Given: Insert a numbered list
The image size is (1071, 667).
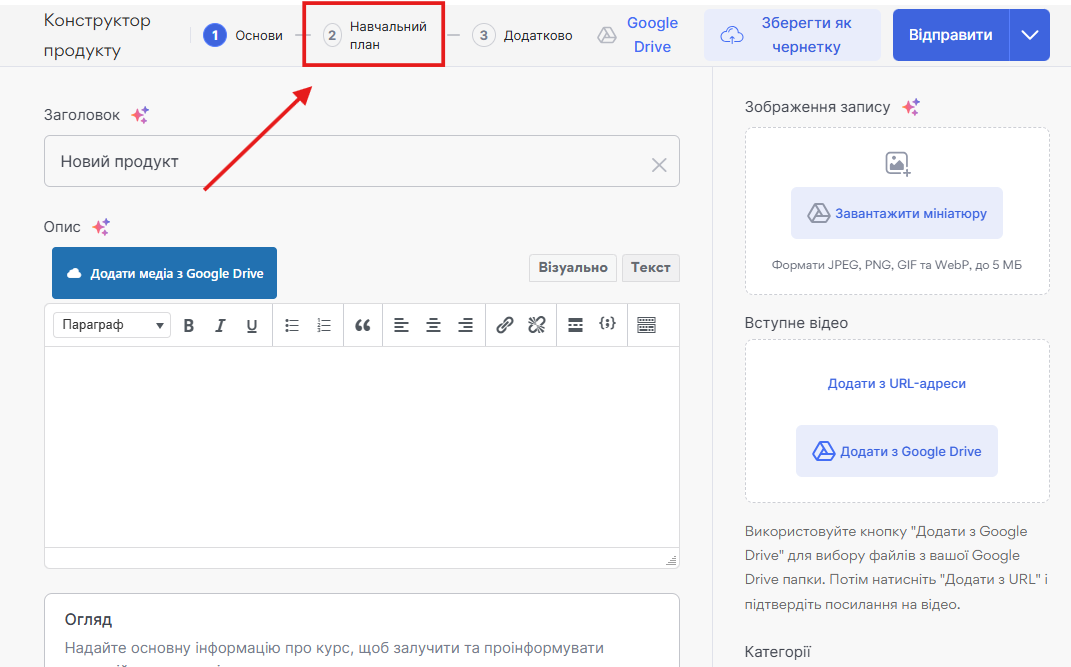Looking at the screenshot, I should tap(324, 325).
